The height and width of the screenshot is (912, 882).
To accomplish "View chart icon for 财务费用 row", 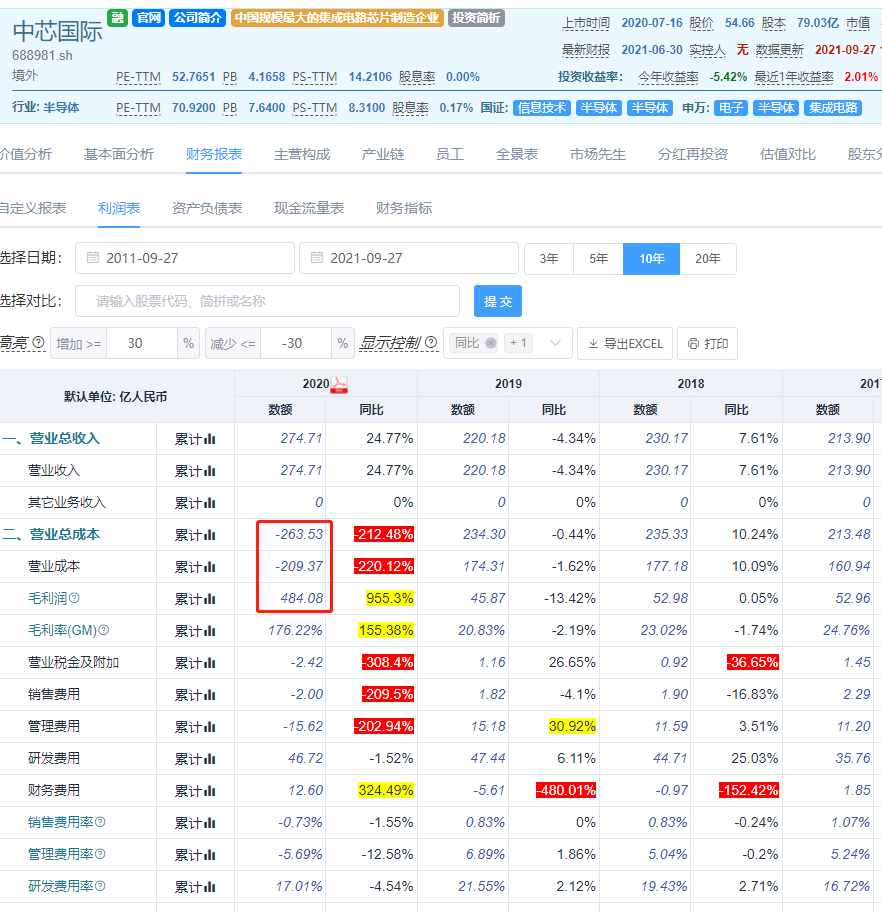I will [210, 791].
